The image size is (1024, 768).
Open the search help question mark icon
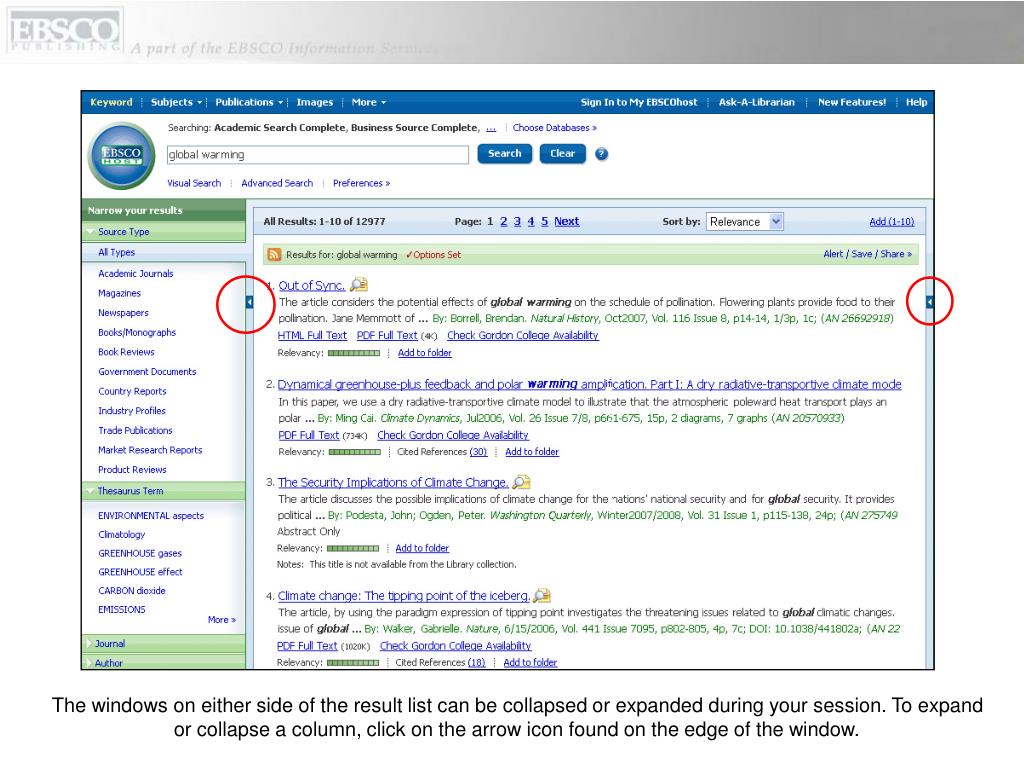click(601, 154)
